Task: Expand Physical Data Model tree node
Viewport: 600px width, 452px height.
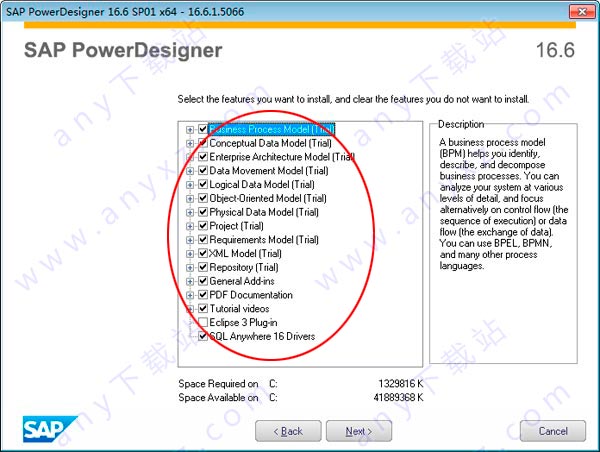Action: [190, 212]
